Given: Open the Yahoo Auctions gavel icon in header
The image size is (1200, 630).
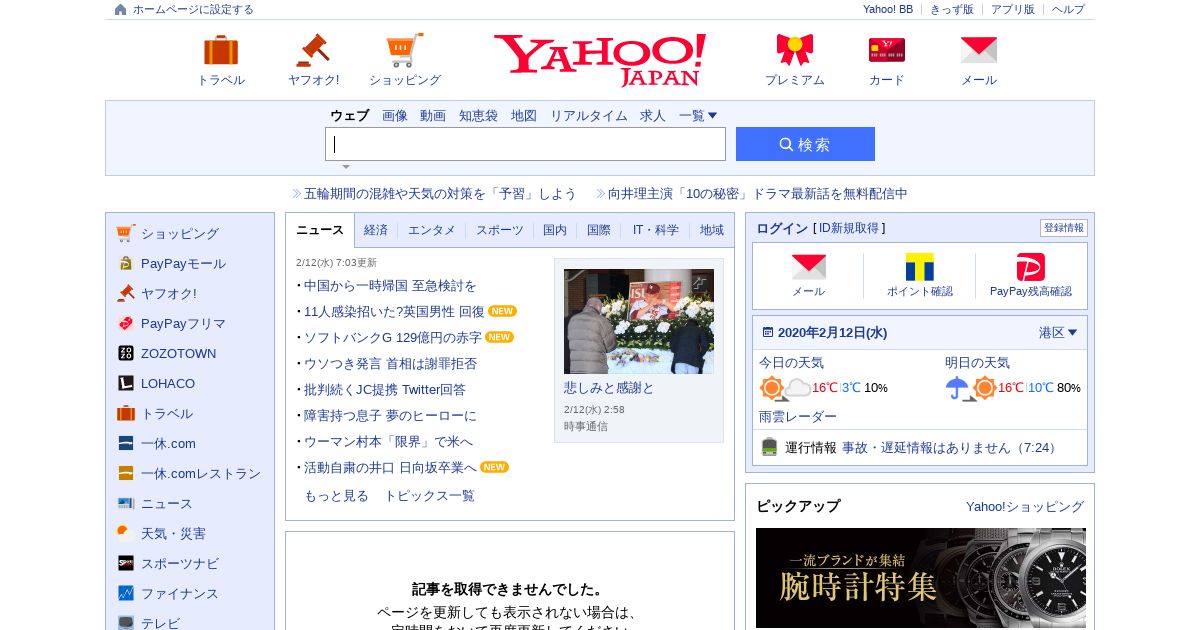Looking at the screenshot, I should pos(313,50).
